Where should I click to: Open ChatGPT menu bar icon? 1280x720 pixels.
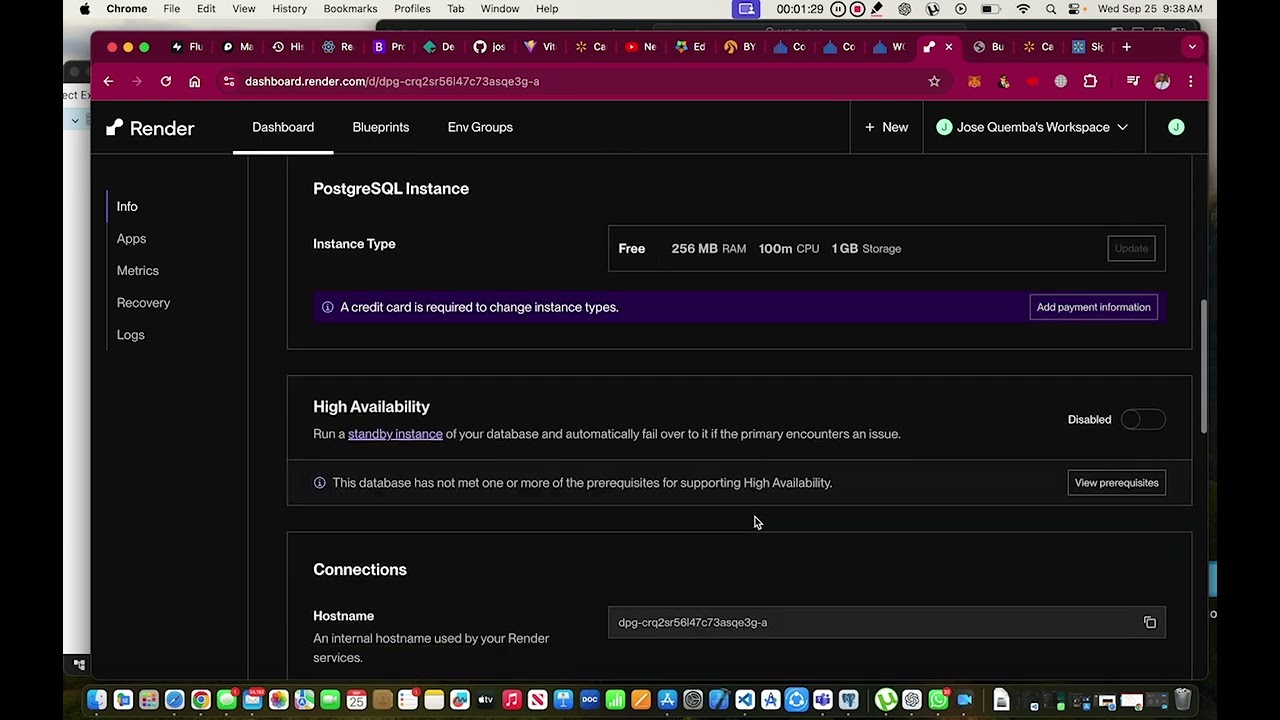click(x=905, y=9)
